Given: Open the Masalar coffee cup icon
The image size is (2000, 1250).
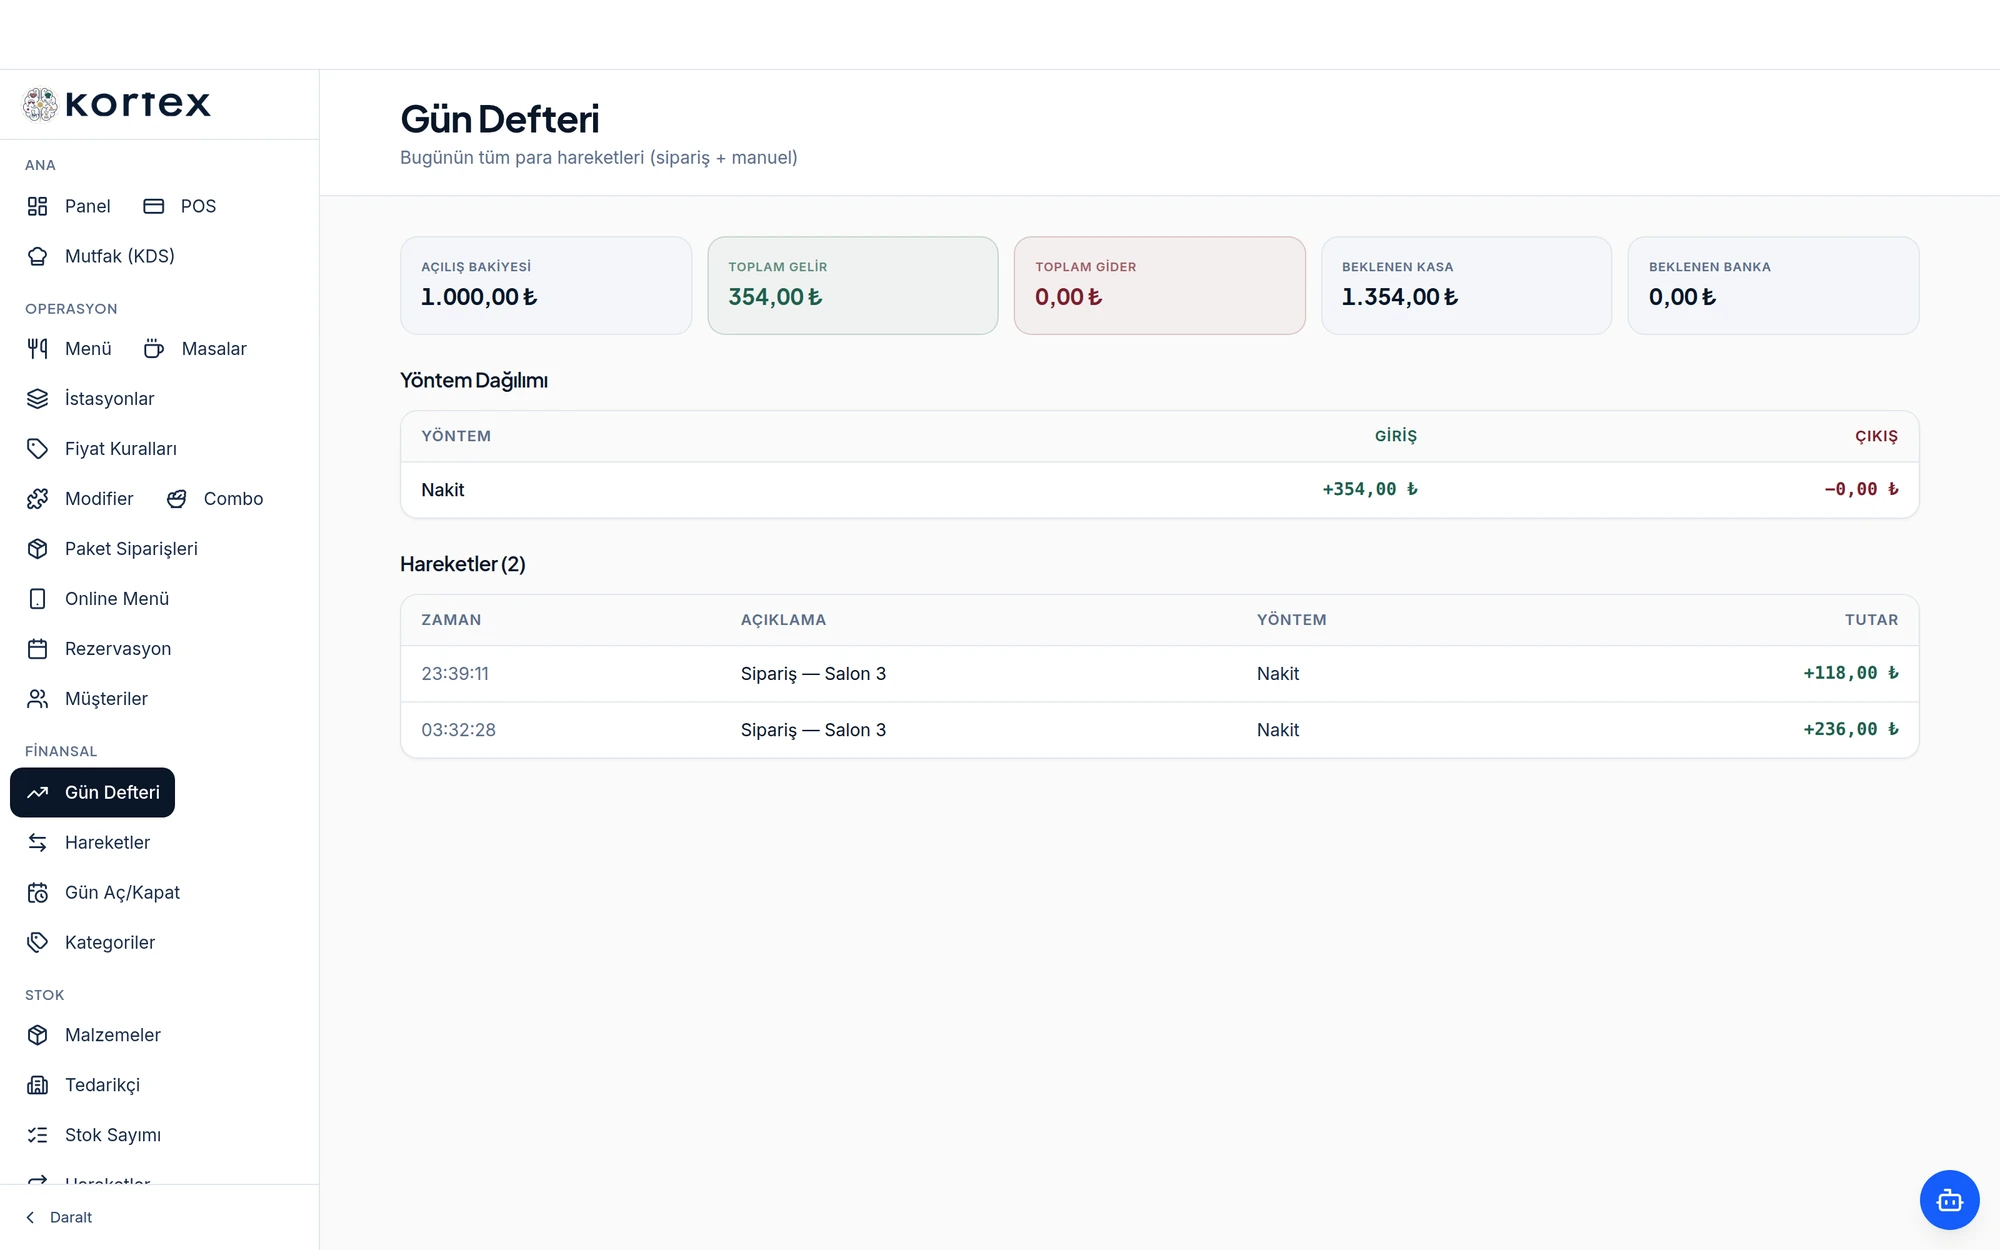Looking at the screenshot, I should [153, 349].
